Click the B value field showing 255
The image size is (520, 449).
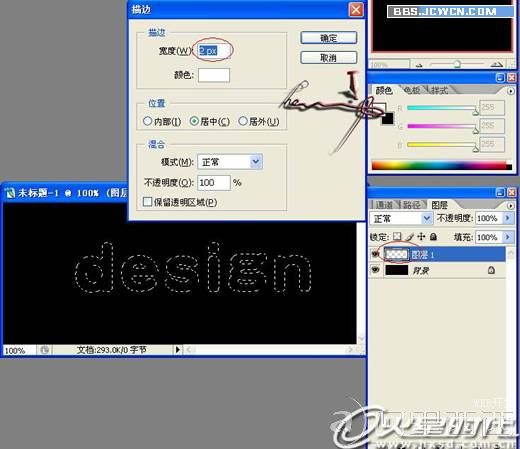[x=492, y=144]
